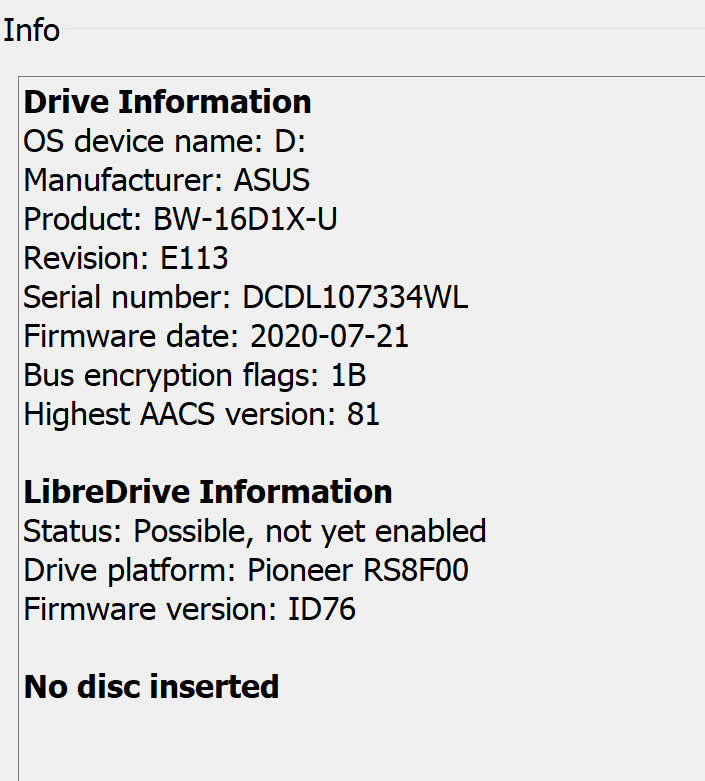The image size is (705, 781).
Task: Click the Manufacturer ASUS line
Action: pyautogui.click(x=166, y=180)
